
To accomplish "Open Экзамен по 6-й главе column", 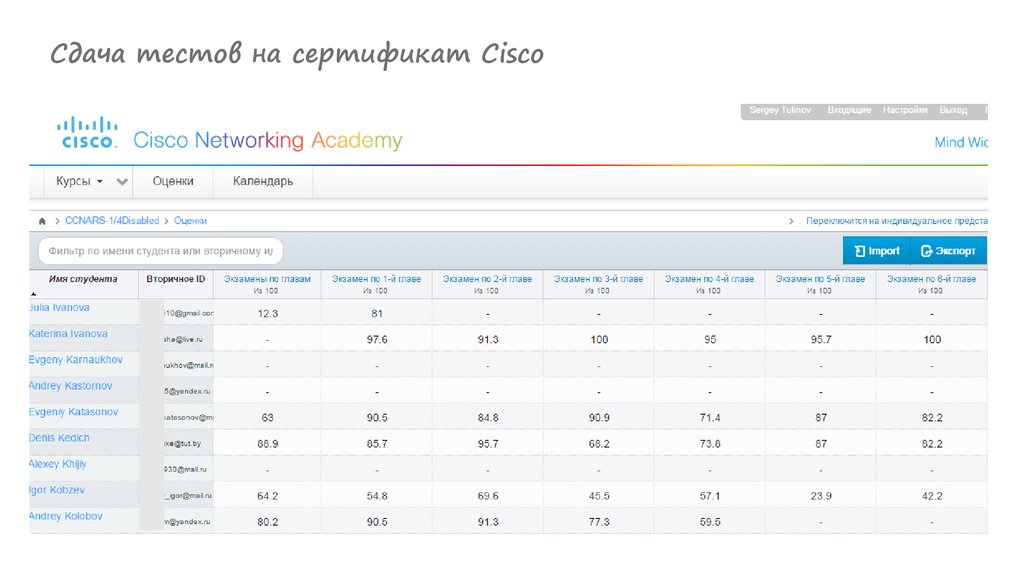I will 931,279.
